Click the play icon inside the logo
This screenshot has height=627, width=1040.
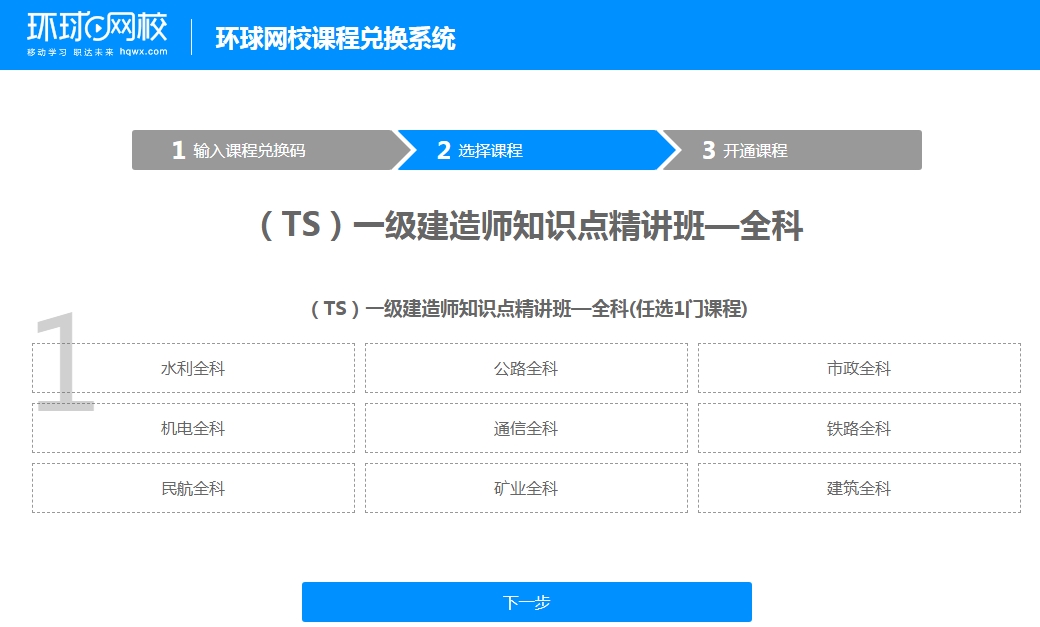click(x=98, y=29)
